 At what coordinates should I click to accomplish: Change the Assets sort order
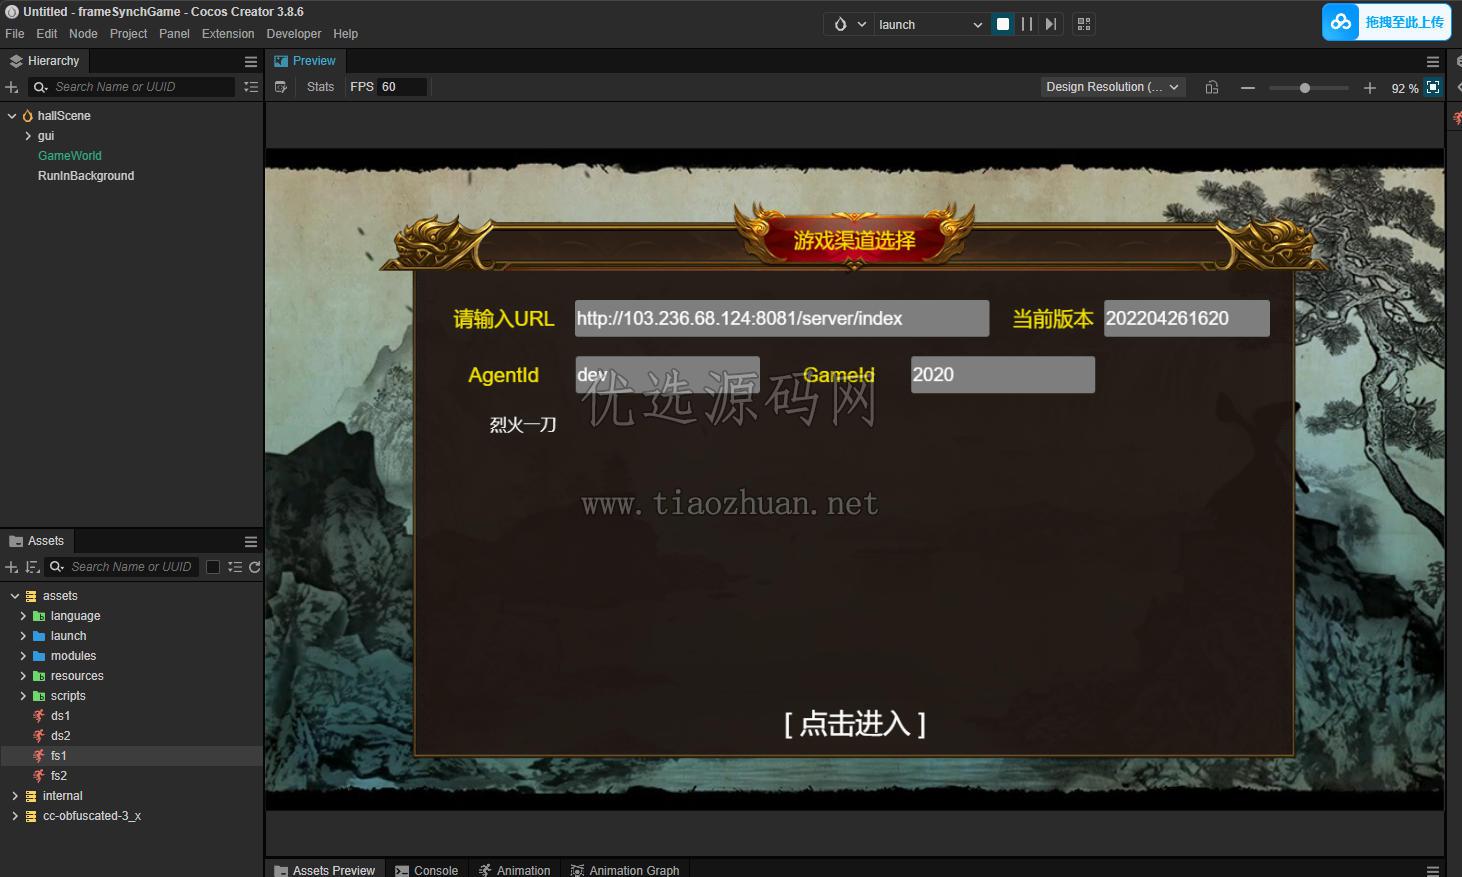click(32, 567)
